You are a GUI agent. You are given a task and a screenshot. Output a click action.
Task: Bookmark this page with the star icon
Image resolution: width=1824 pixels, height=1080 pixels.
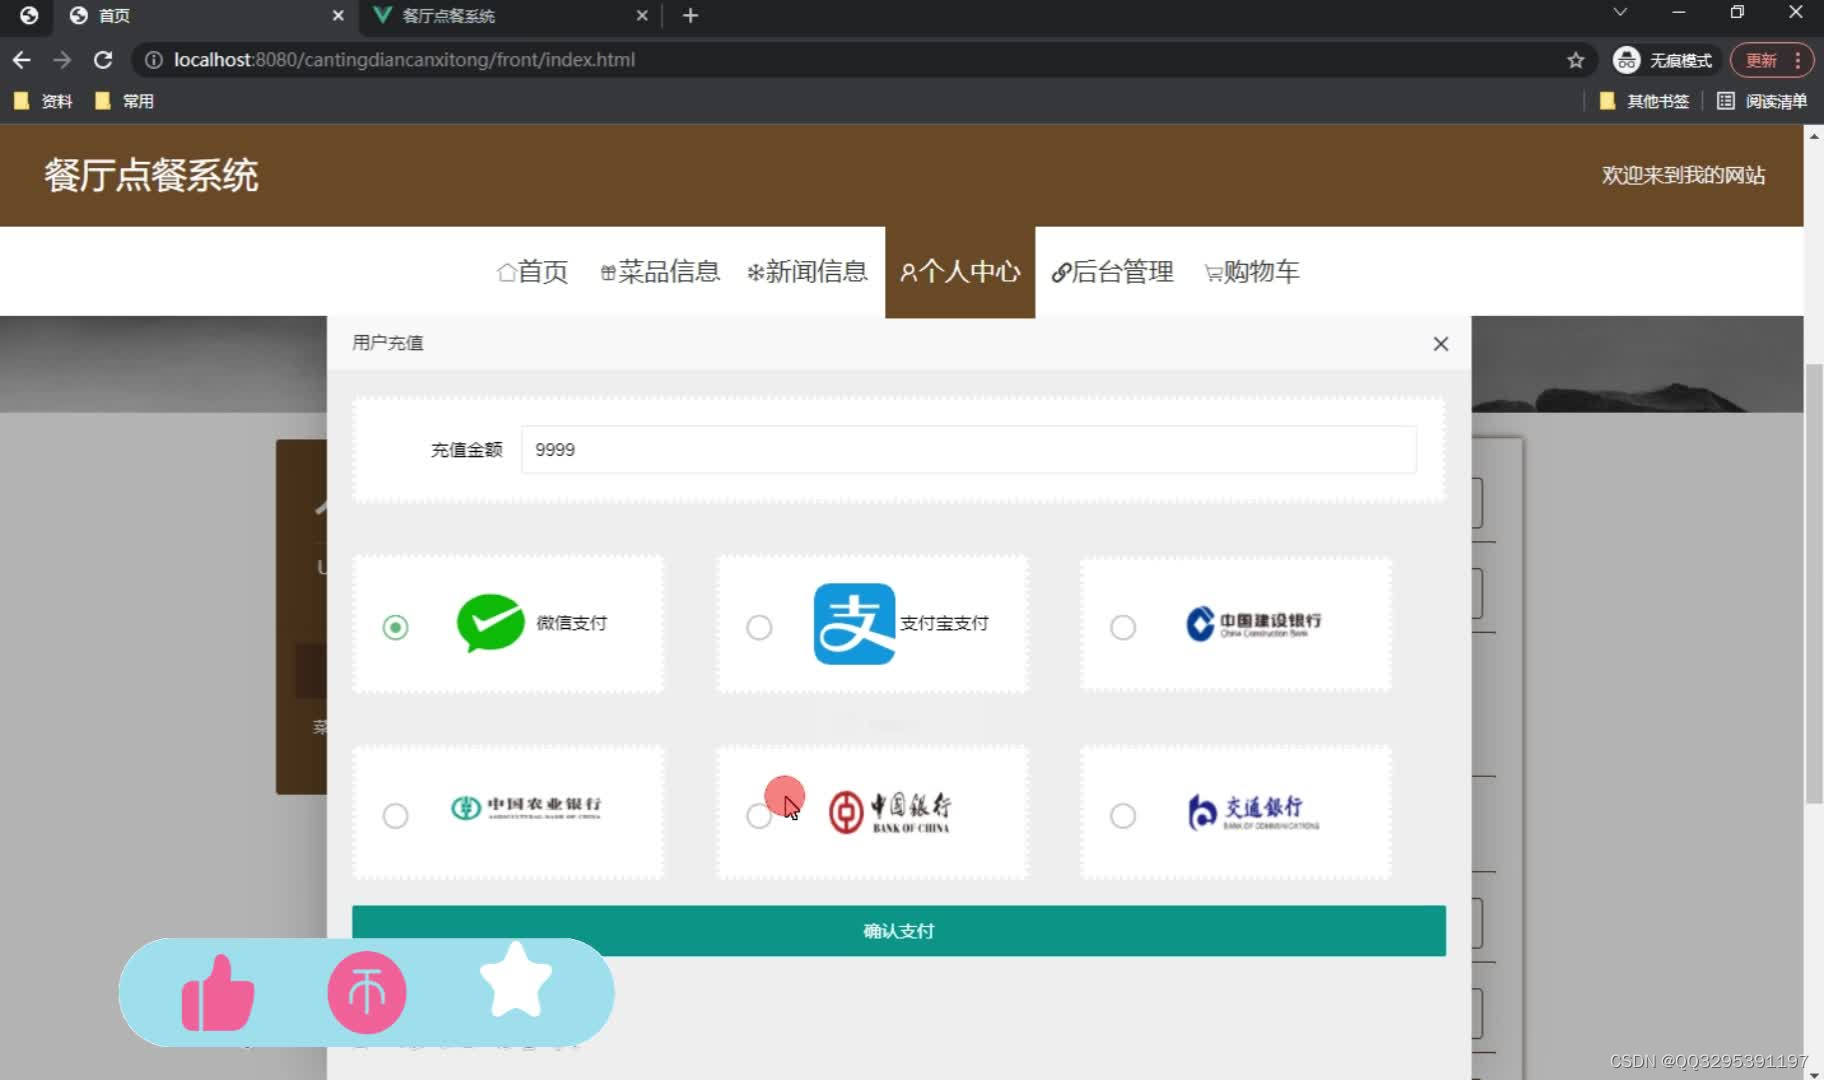pos(1576,60)
